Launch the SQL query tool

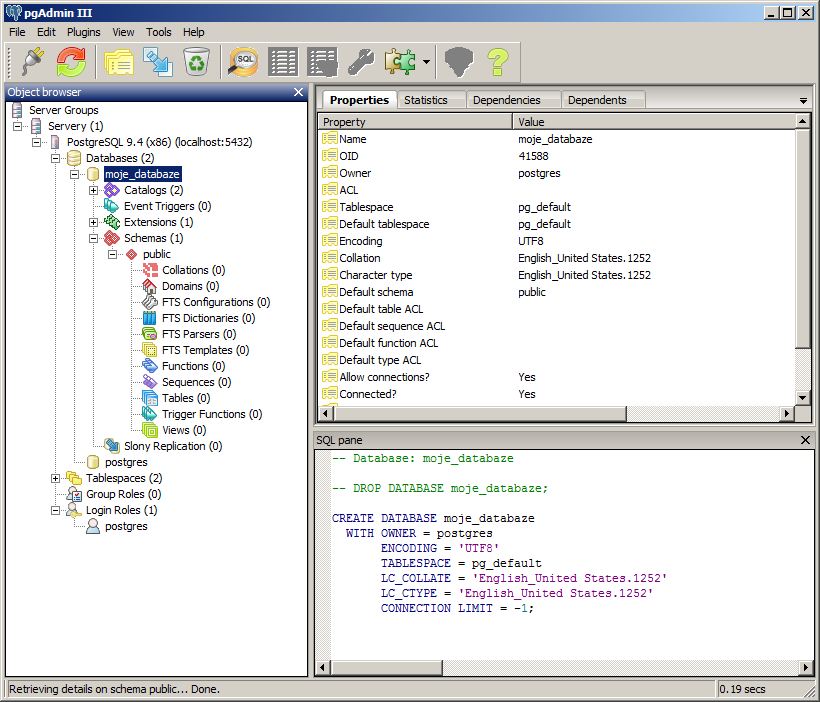(245, 62)
